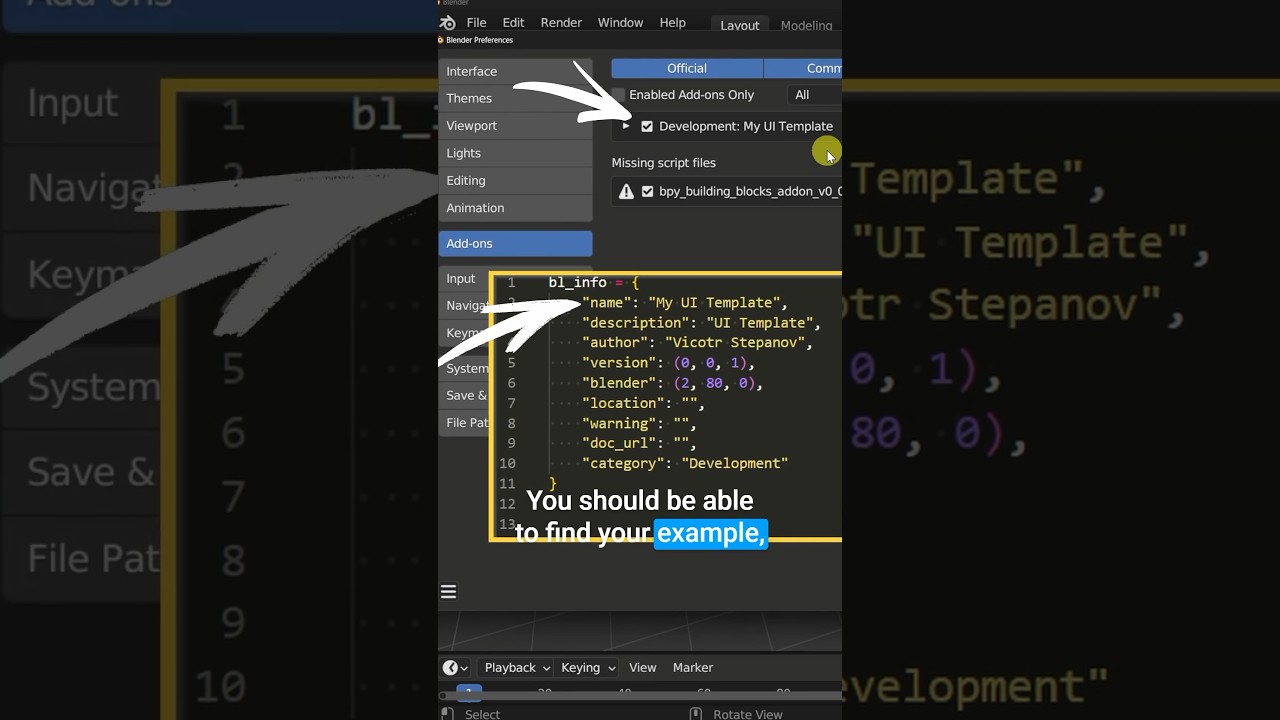
Task: Click the 'Missing script files' label
Action: pyautogui.click(x=664, y=163)
